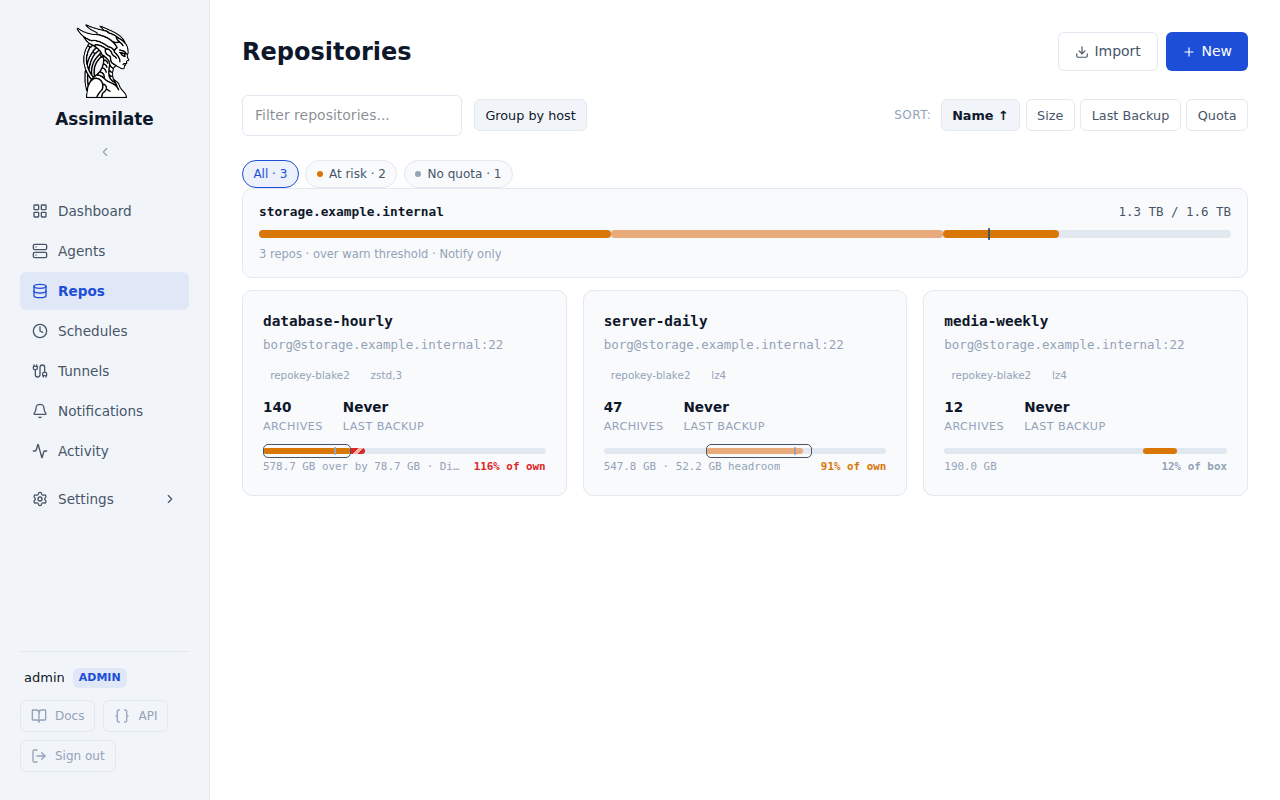Viewport: 1280px width, 800px height.
Task: Focus the Filter repositories field
Action: pyautogui.click(x=352, y=115)
